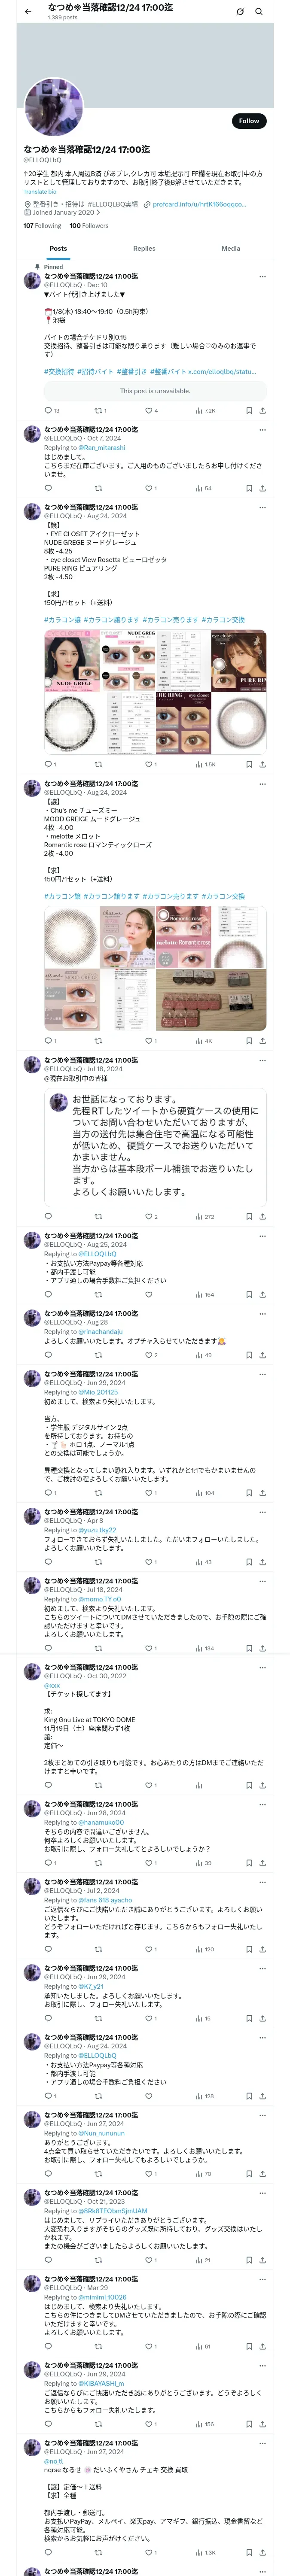Open the Following count list
The width and height of the screenshot is (290, 2576).
click(x=42, y=226)
